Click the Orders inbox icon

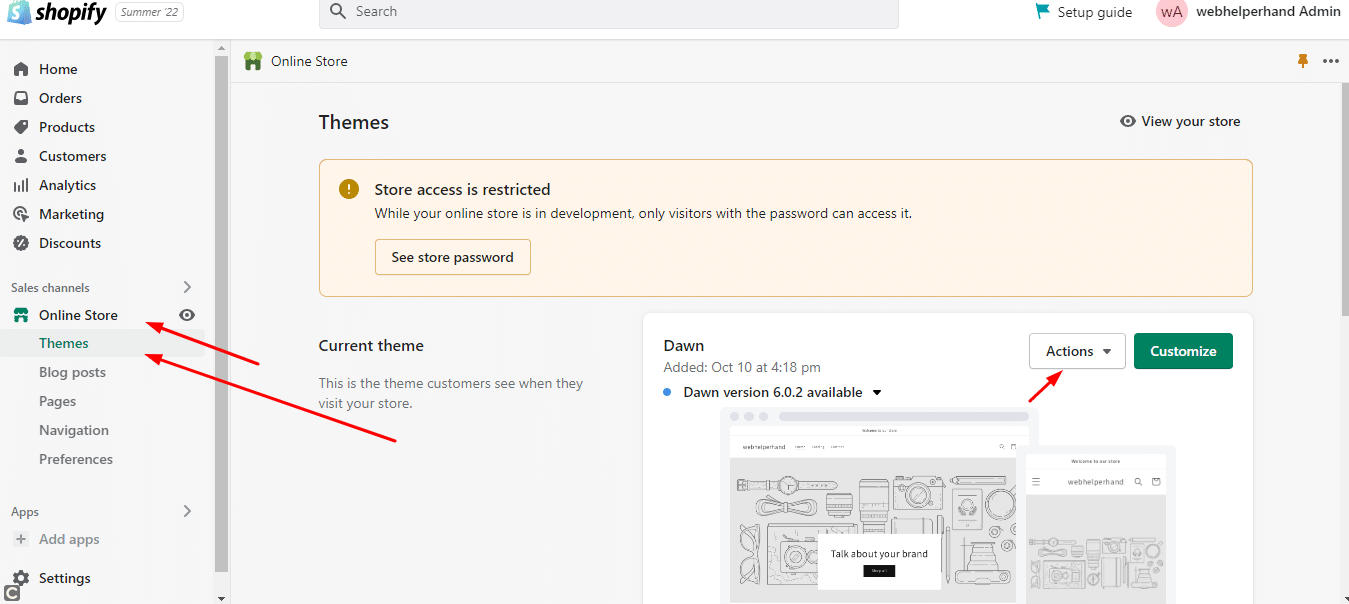pos(20,98)
